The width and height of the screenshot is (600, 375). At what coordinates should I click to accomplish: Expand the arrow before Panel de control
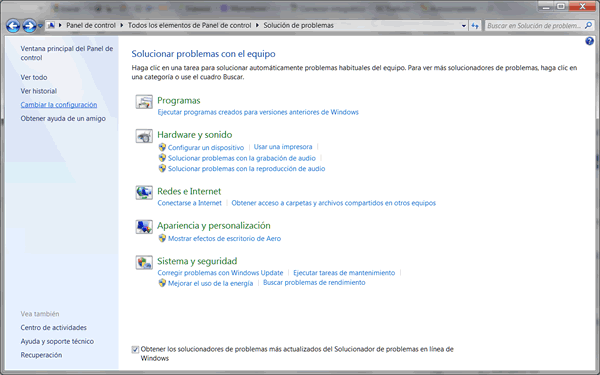pos(60,25)
